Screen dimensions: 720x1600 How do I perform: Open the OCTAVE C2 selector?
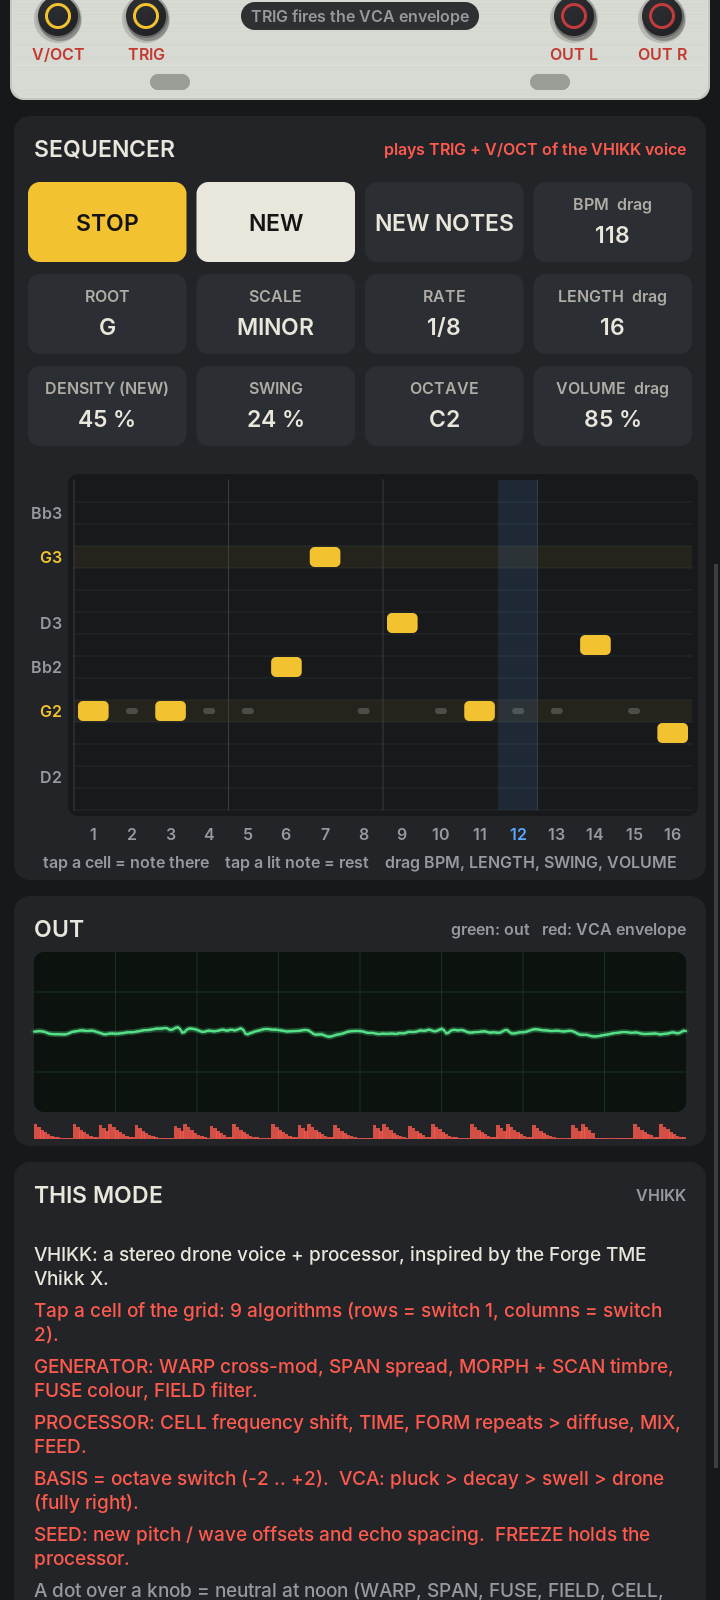[x=444, y=406]
